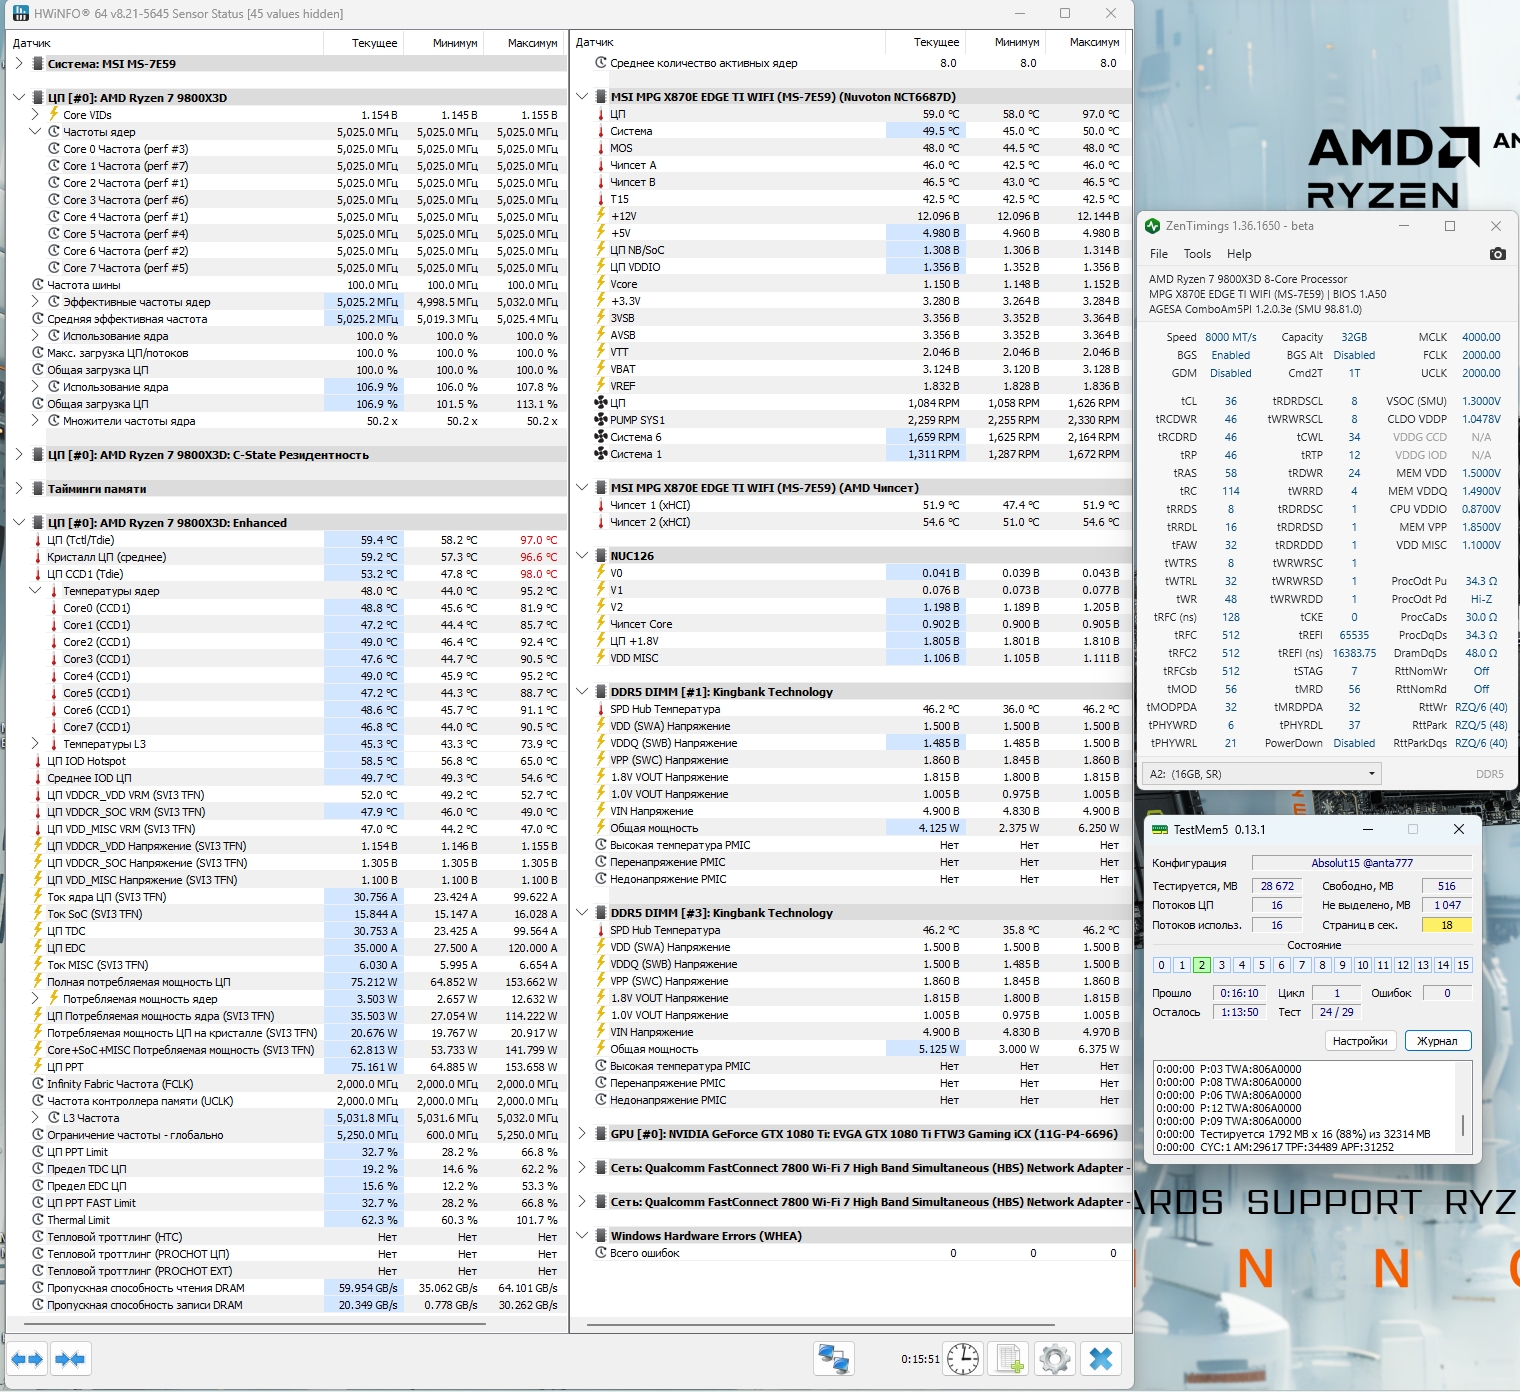Click the thermometer icon beside ЦП IOD Hotspot

pyautogui.click(x=39, y=761)
